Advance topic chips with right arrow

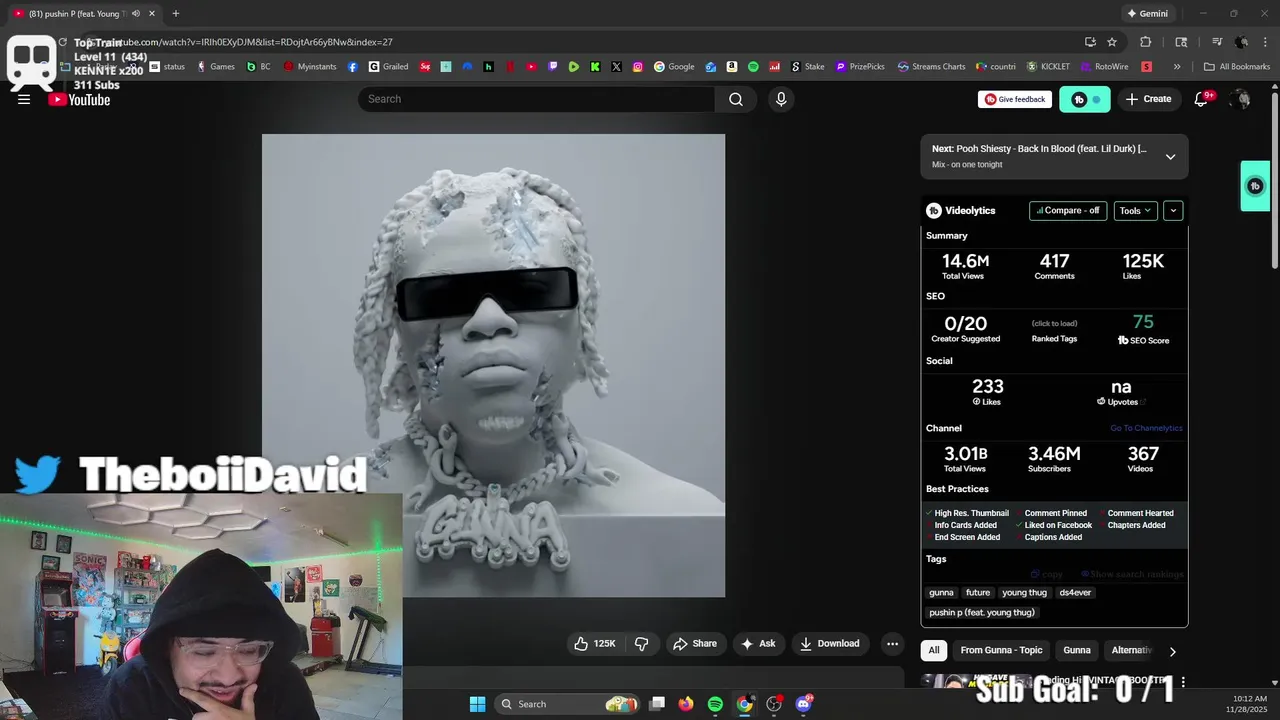tap(1172, 651)
